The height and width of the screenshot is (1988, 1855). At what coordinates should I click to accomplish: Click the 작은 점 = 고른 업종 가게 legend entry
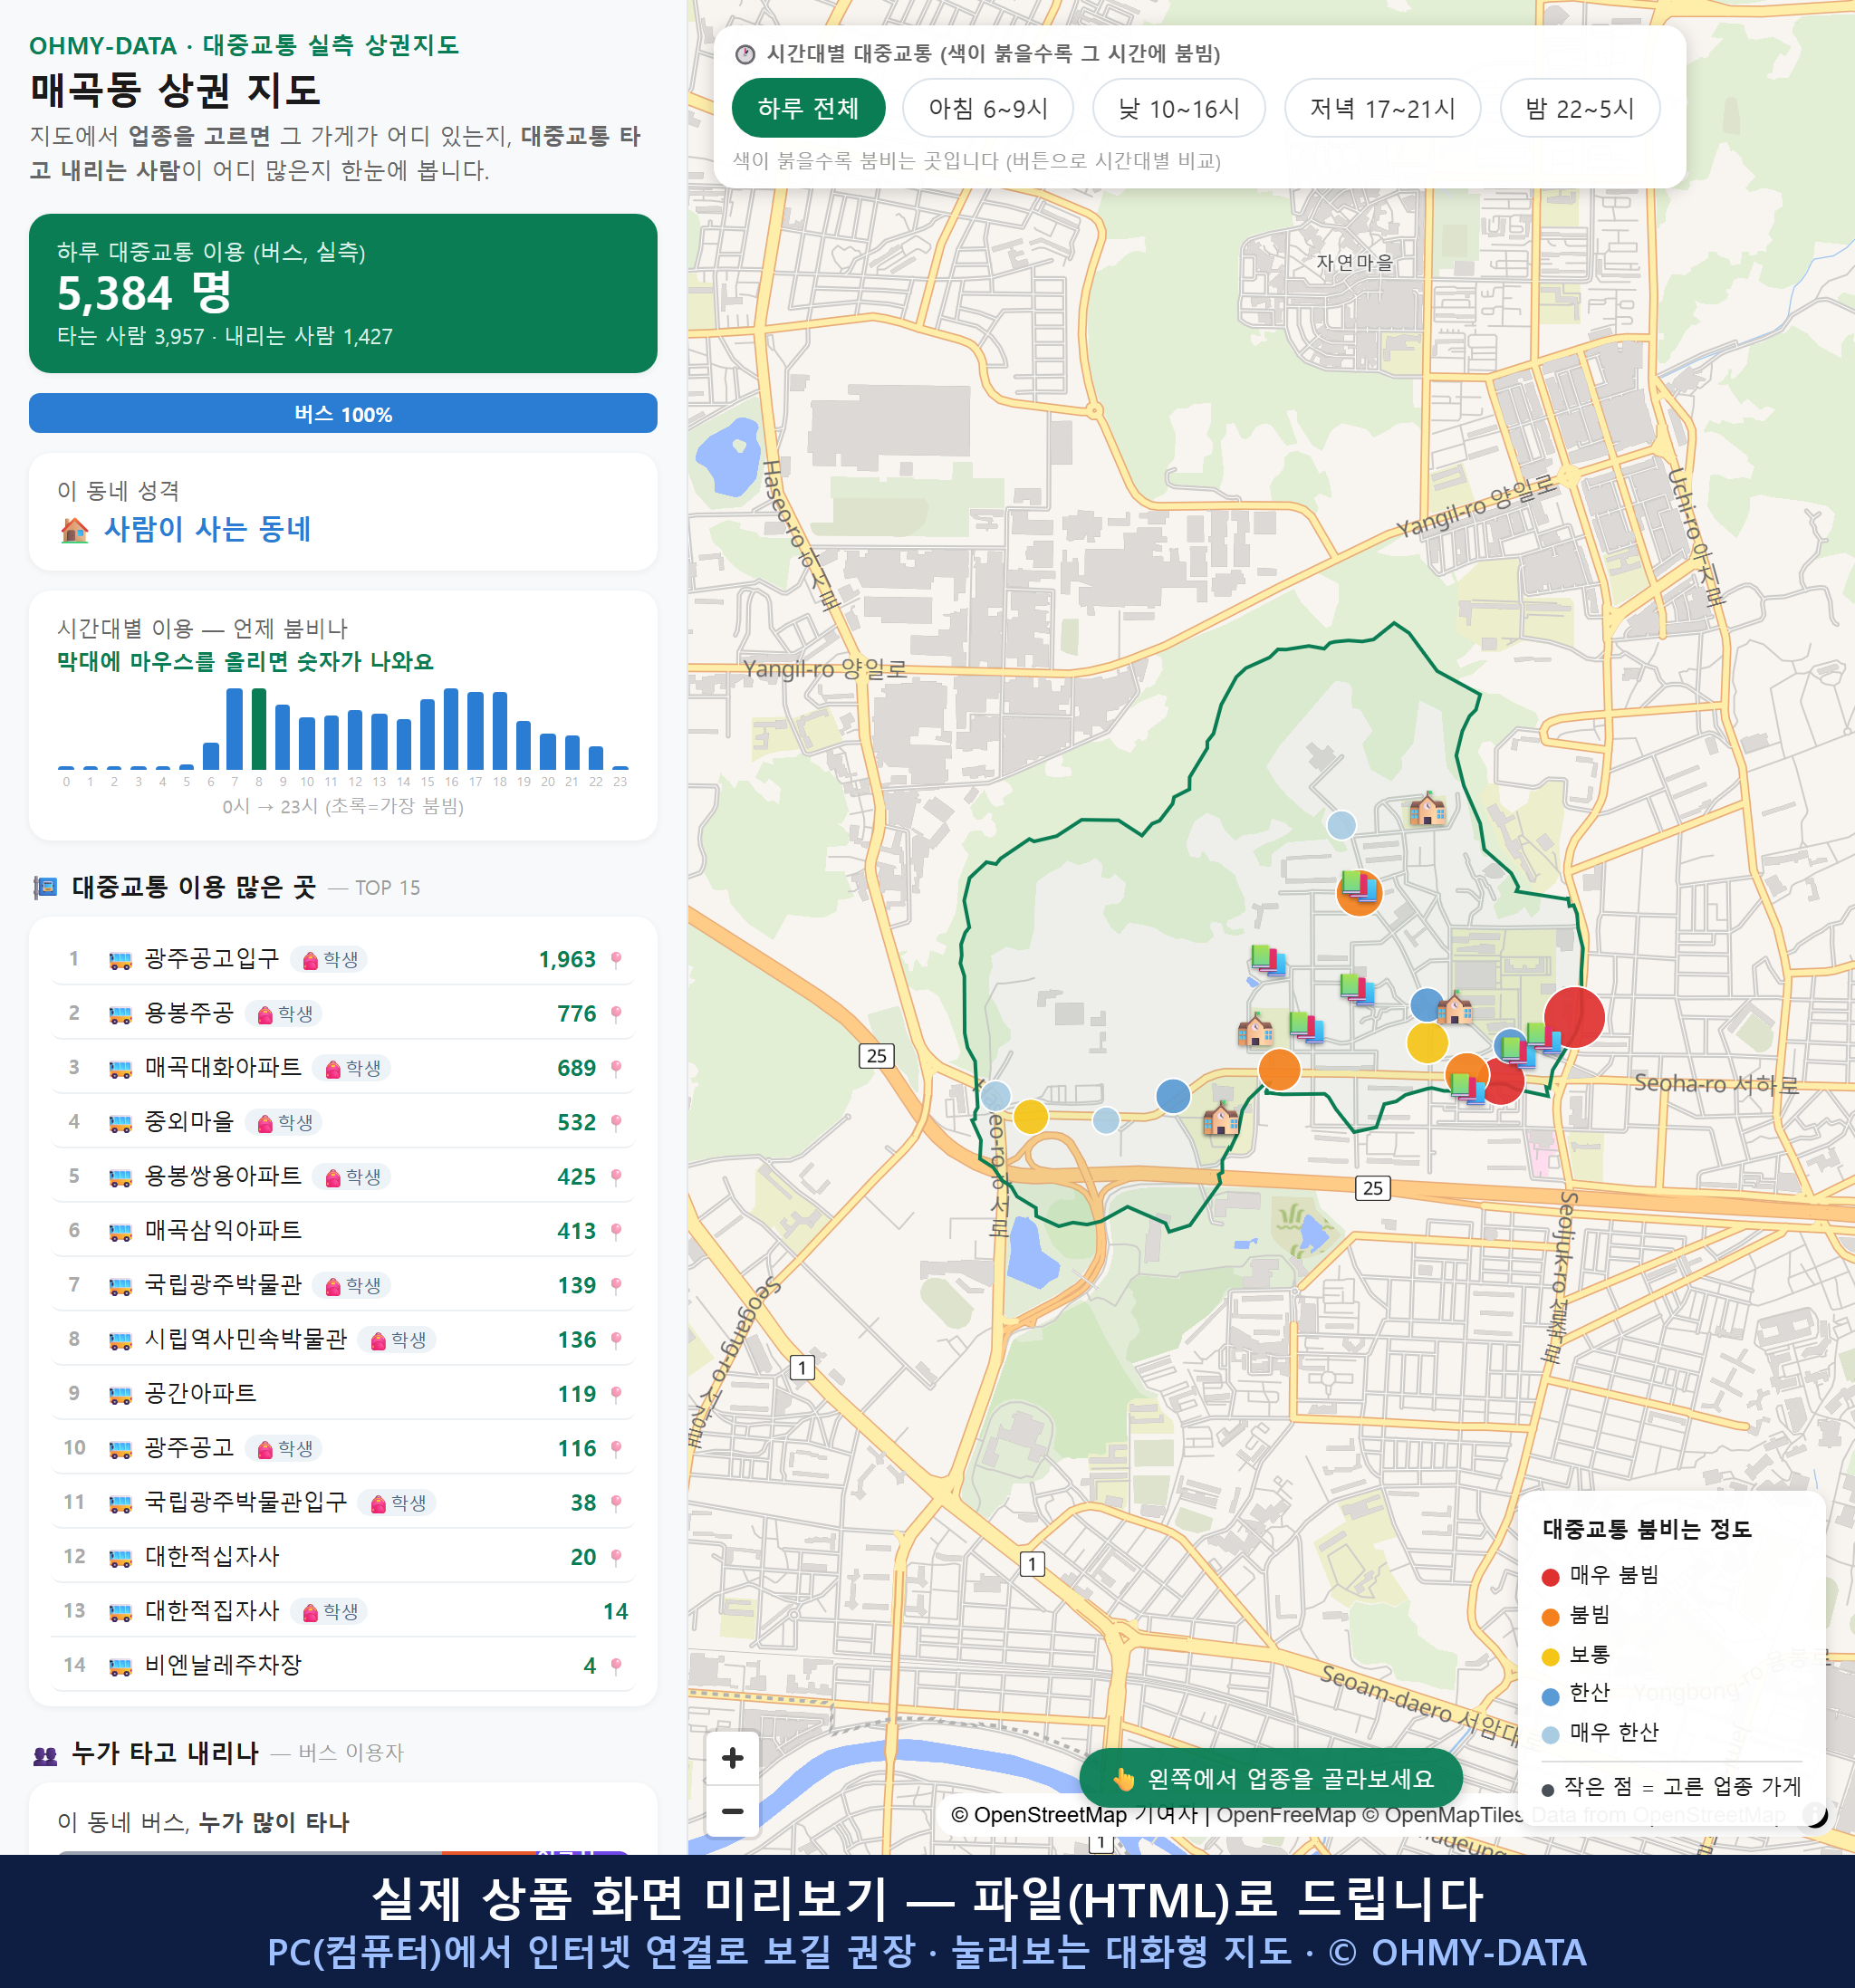(x=1671, y=1786)
